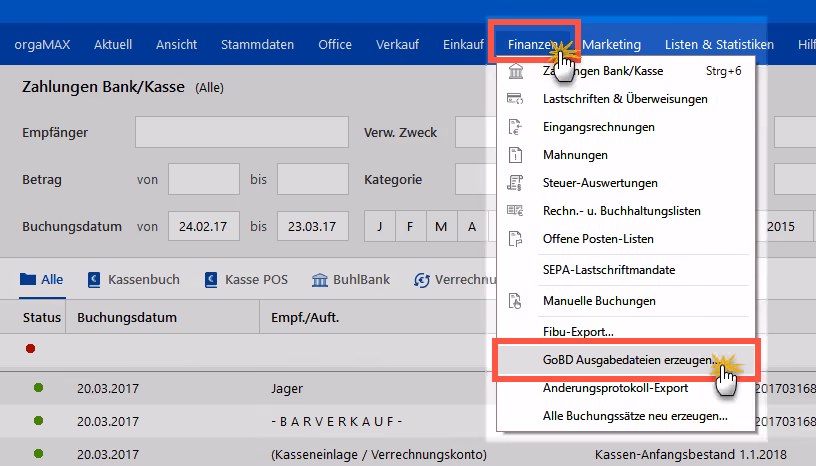Open the Marketing menu
The height and width of the screenshot is (466, 816).
pos(611,45)
